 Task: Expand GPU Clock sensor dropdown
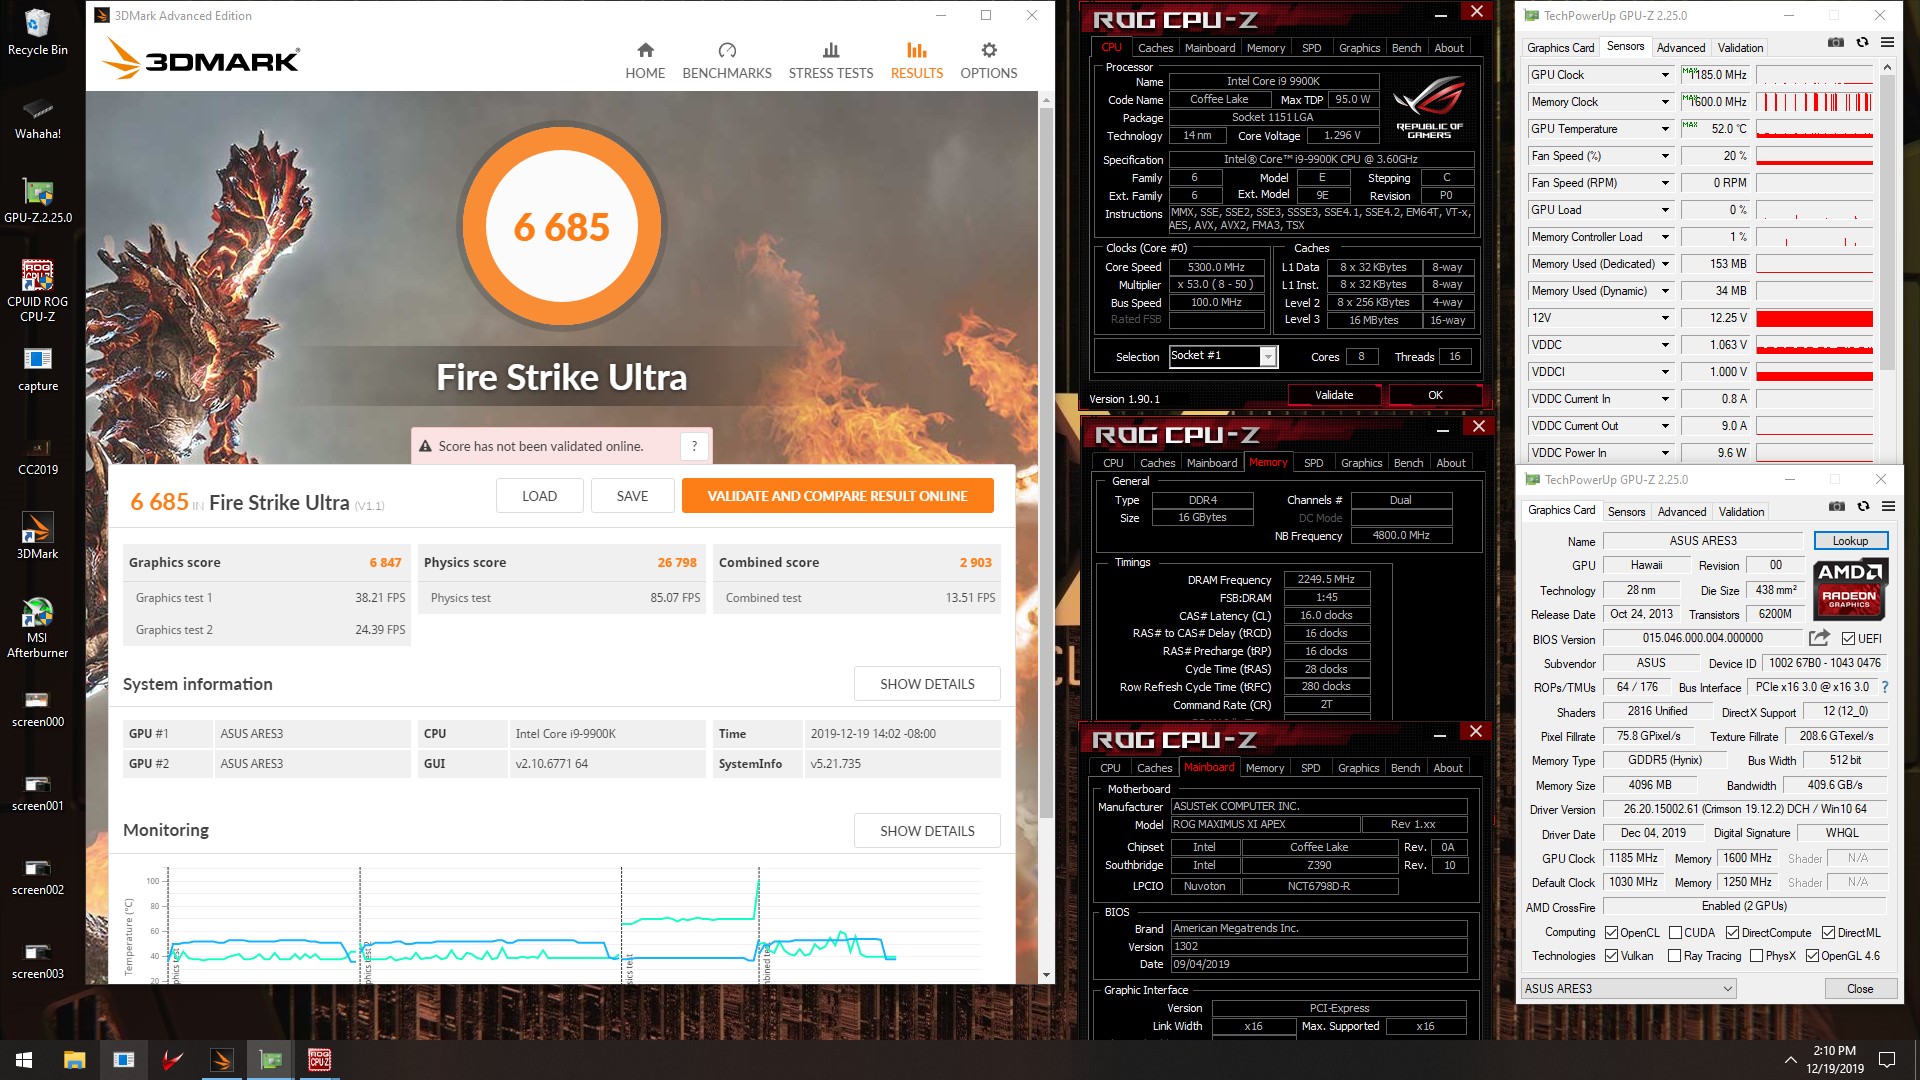tap(1665, 75)
